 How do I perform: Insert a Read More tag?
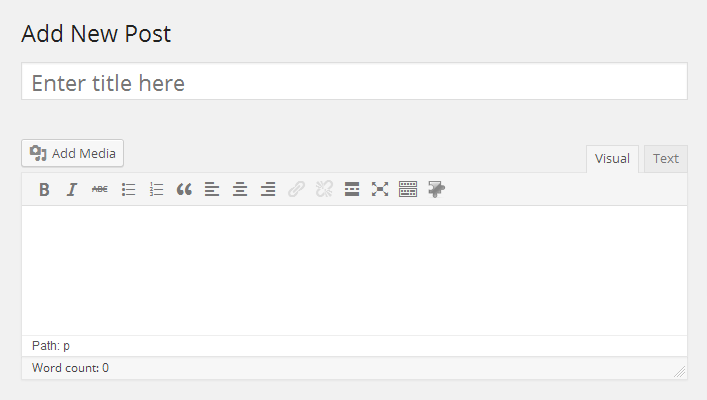pos(352,189)
